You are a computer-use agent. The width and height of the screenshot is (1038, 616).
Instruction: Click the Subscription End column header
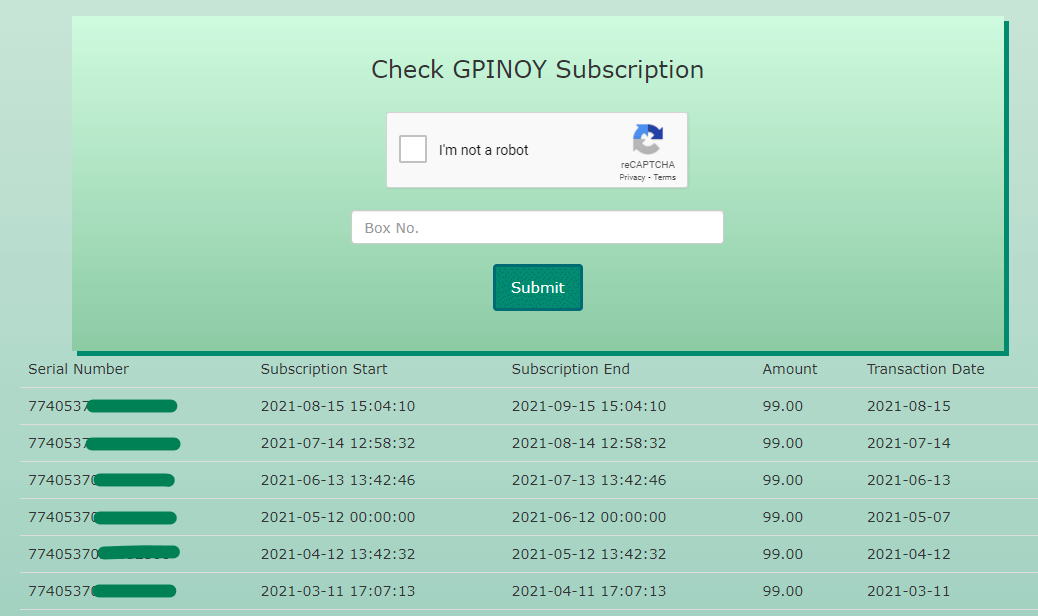(571, 369)
